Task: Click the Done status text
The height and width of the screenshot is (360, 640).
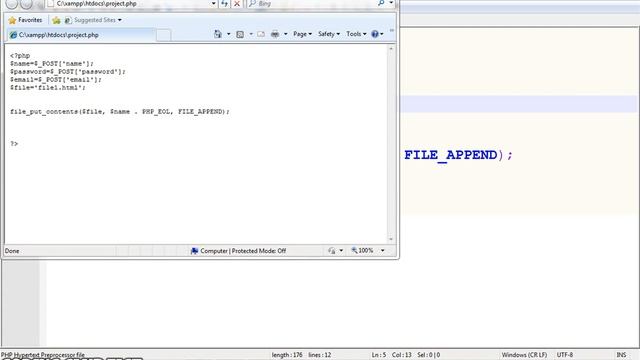Action: point(12,251)
